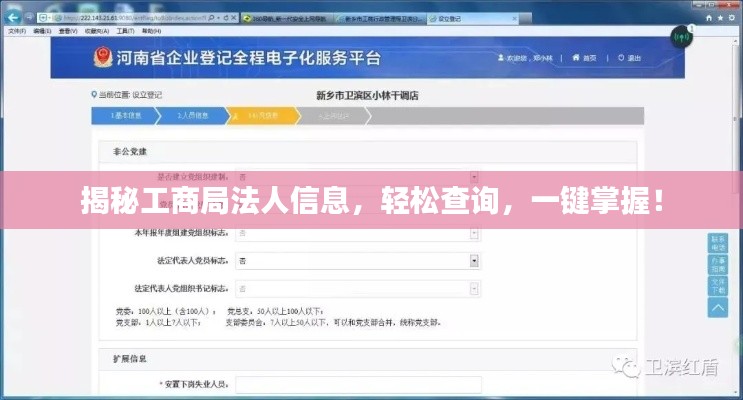This screenshot has height=400, width=743.
Task: Open favorites via the star icon
Action: [x=720, y=18]
